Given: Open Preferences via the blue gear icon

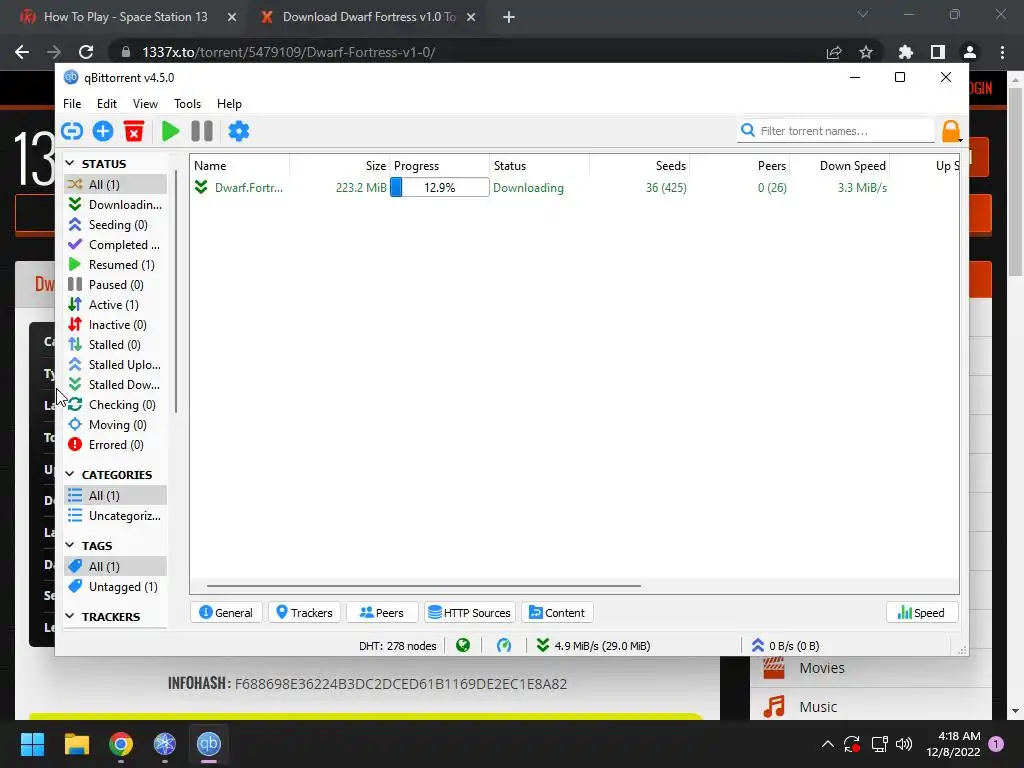Looking at the screenshot, I should point(238,131).
